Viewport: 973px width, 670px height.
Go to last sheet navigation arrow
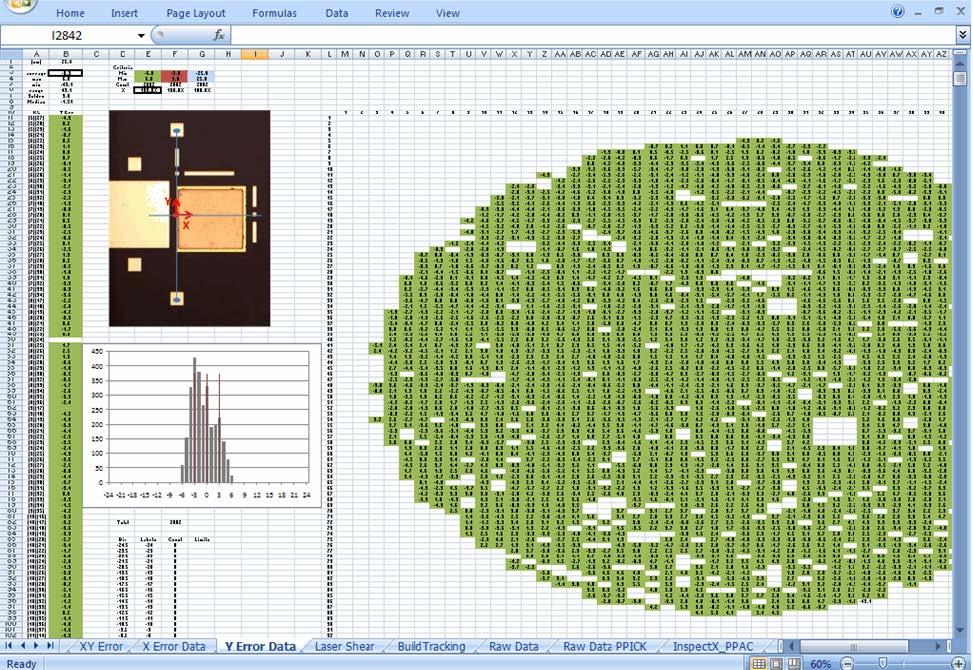52,647
